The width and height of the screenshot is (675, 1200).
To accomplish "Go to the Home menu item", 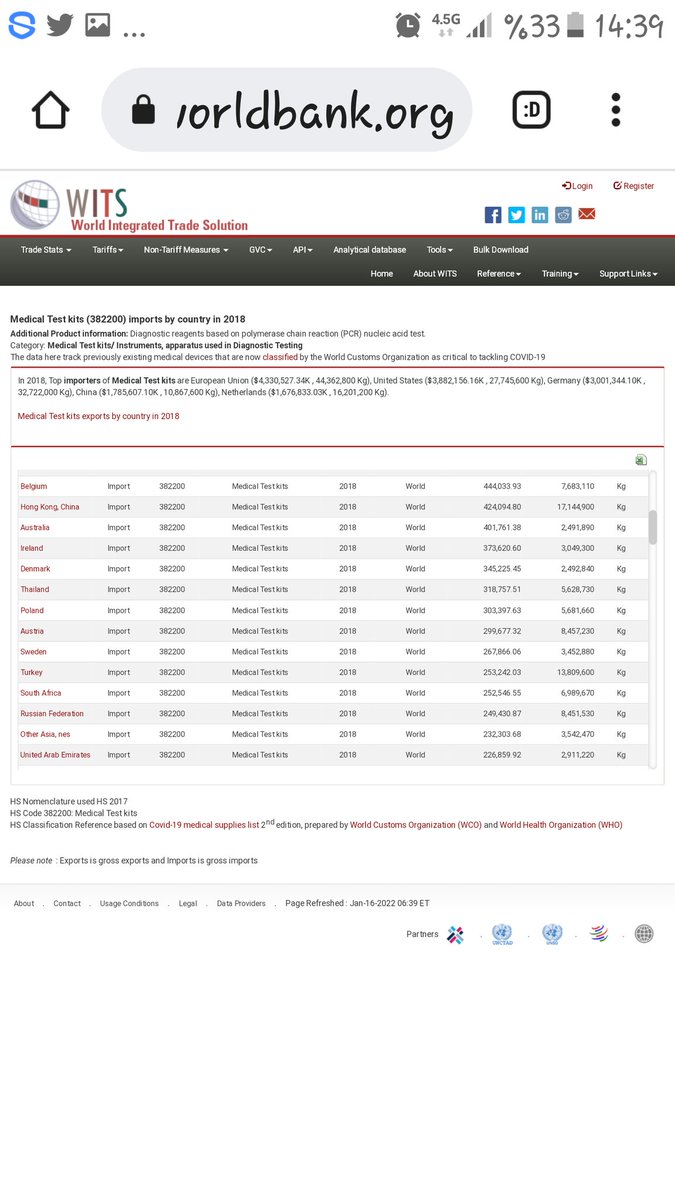I will [382, 274].
